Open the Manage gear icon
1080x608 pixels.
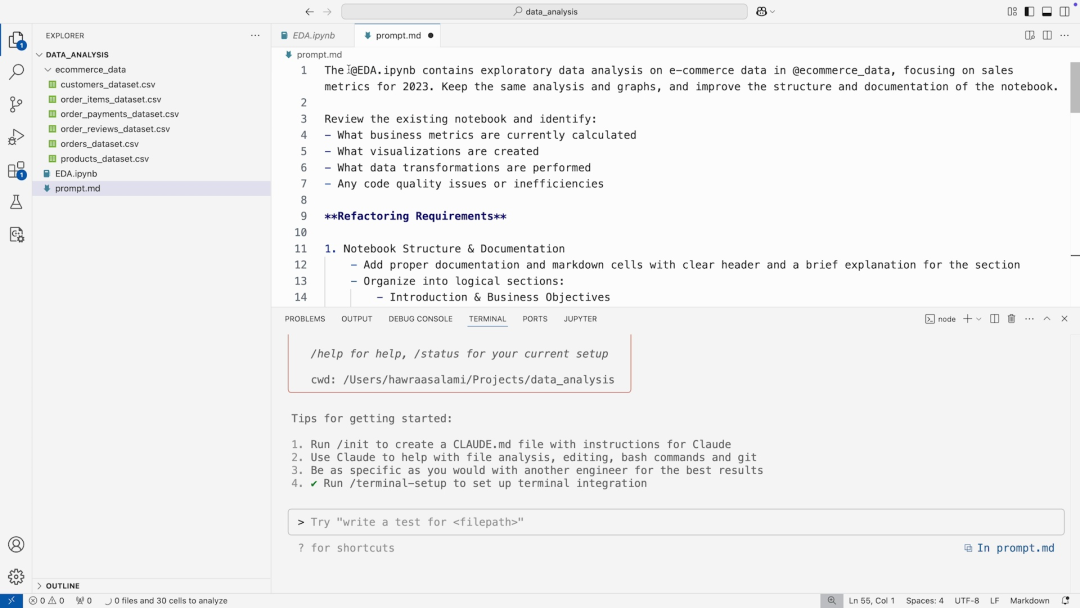(x=16, y=577)
